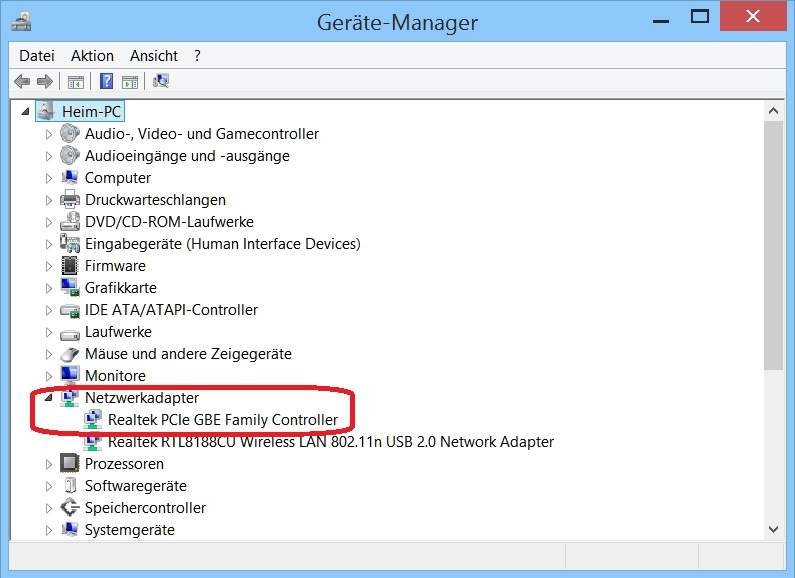Select the Computer category label
Viewport: 795px width, 578px height.
click(118, 178)
